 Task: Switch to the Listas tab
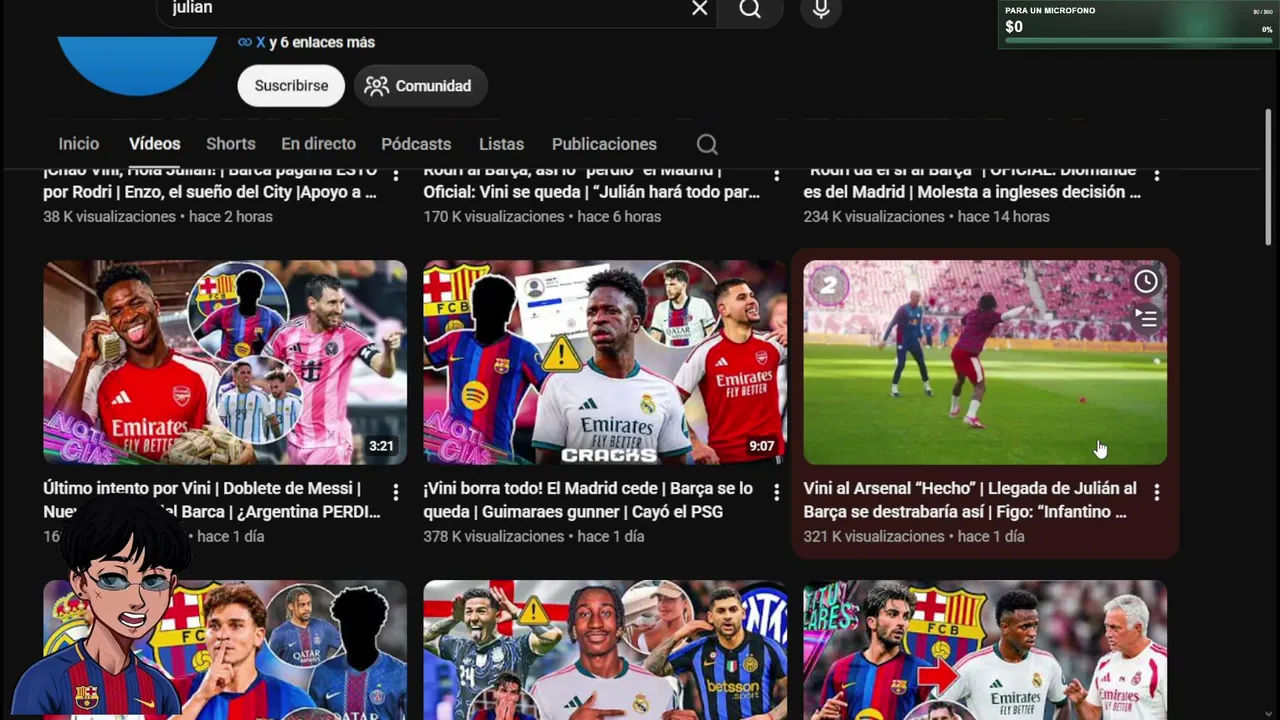pyautogui.click(x=501, y=144)
